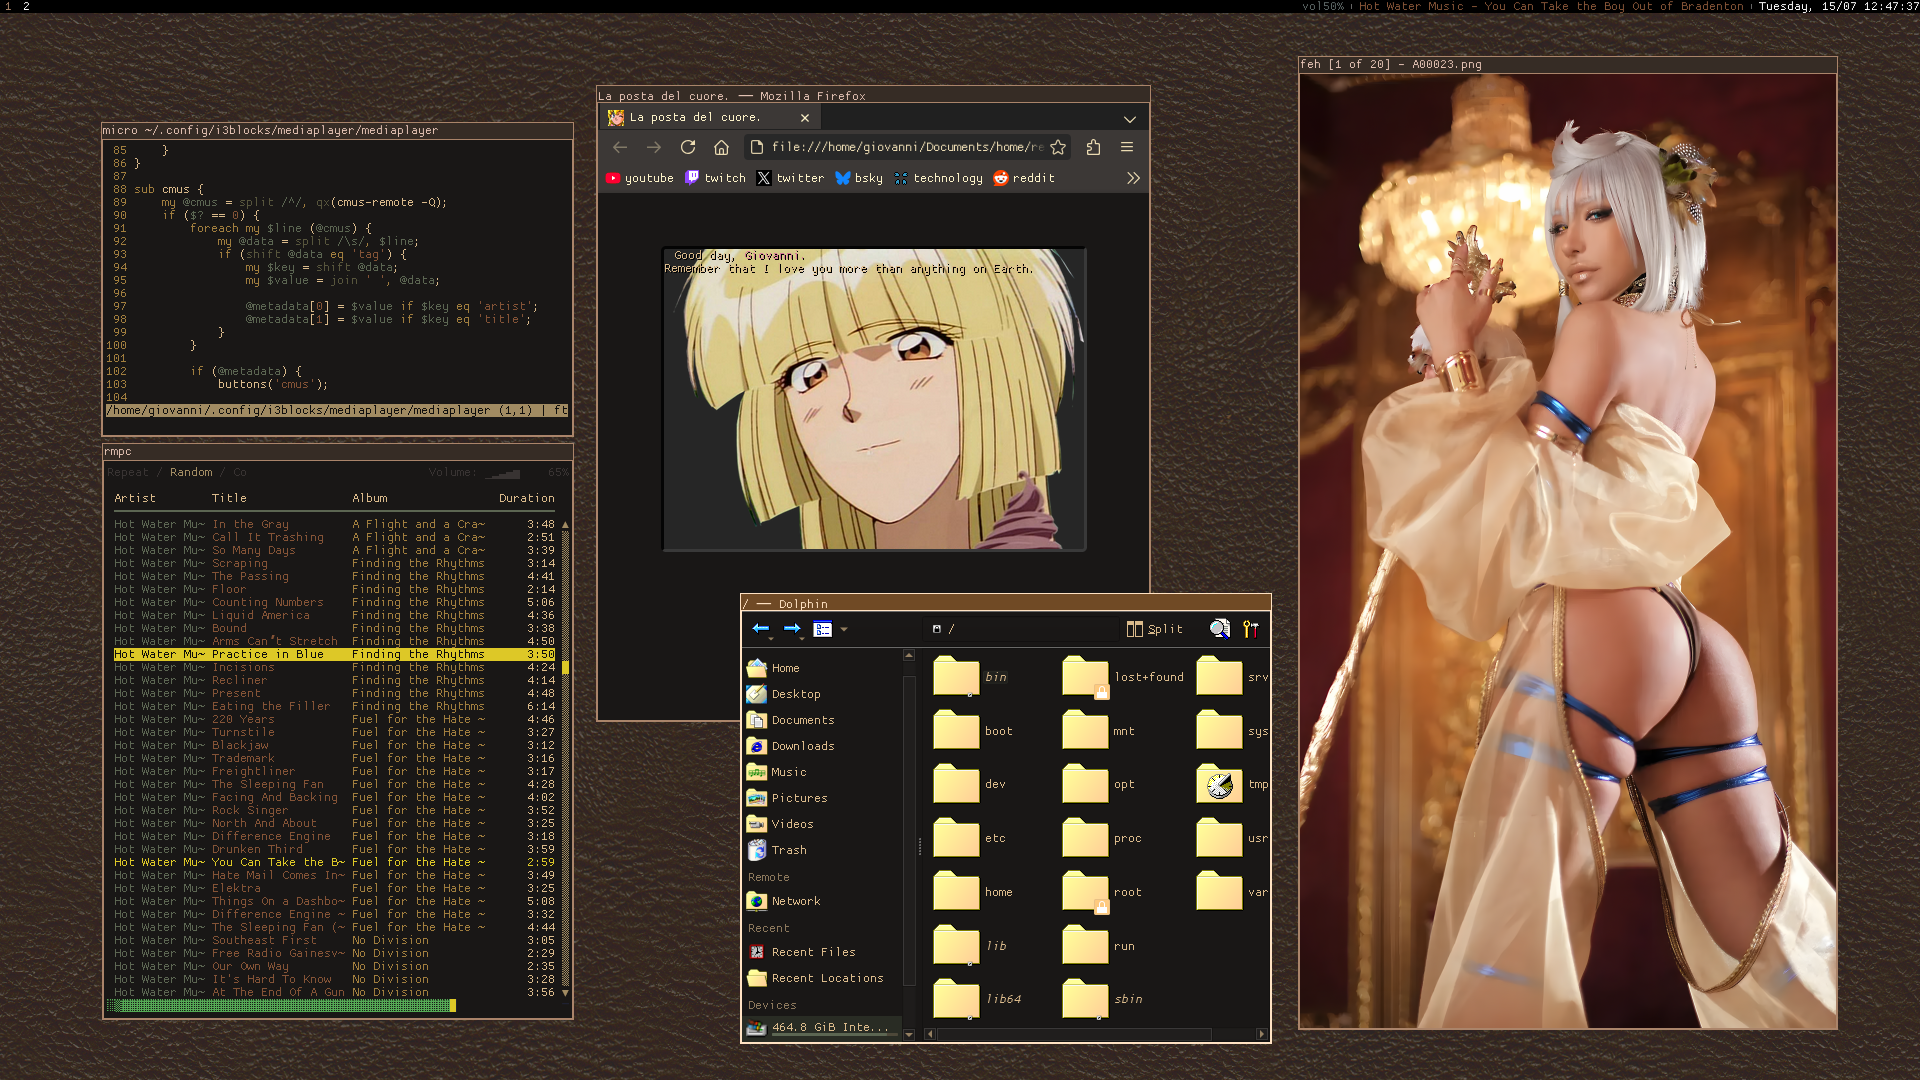Select the etc folder icon
This screenshot has width=1920, height=1080.
click(956, 838)
